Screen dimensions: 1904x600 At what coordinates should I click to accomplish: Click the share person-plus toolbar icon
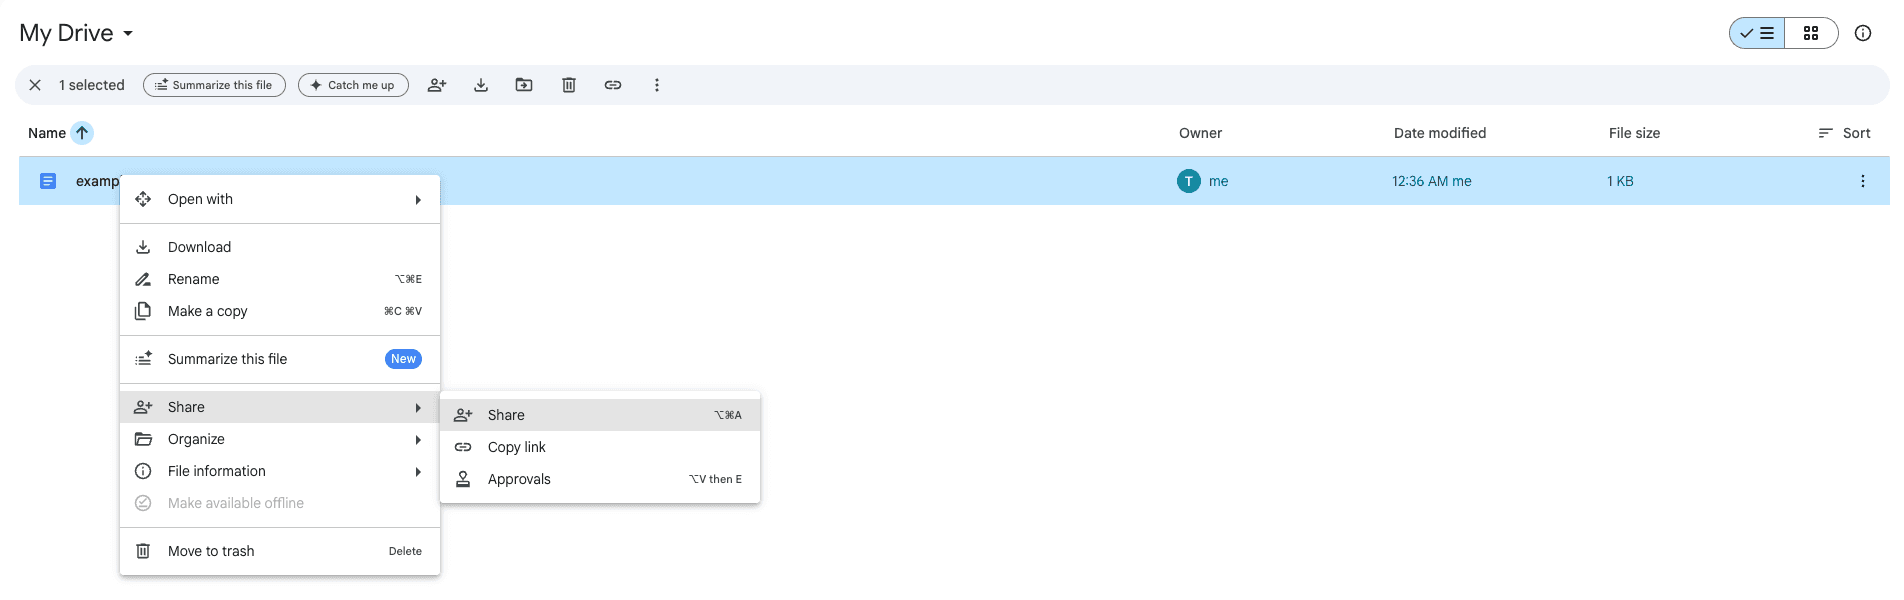tap(437, 85)
